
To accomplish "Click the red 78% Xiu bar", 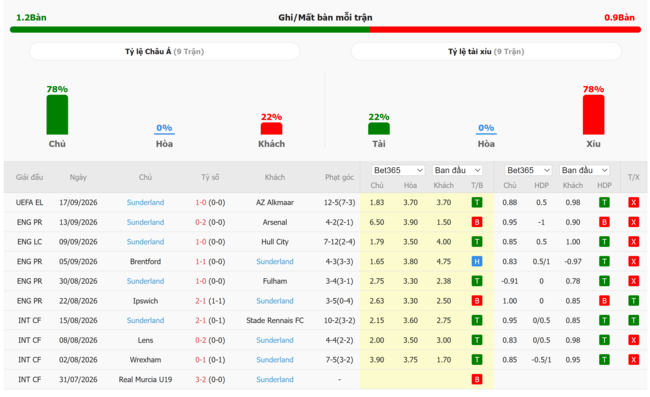I will click(x=593, y=115).
